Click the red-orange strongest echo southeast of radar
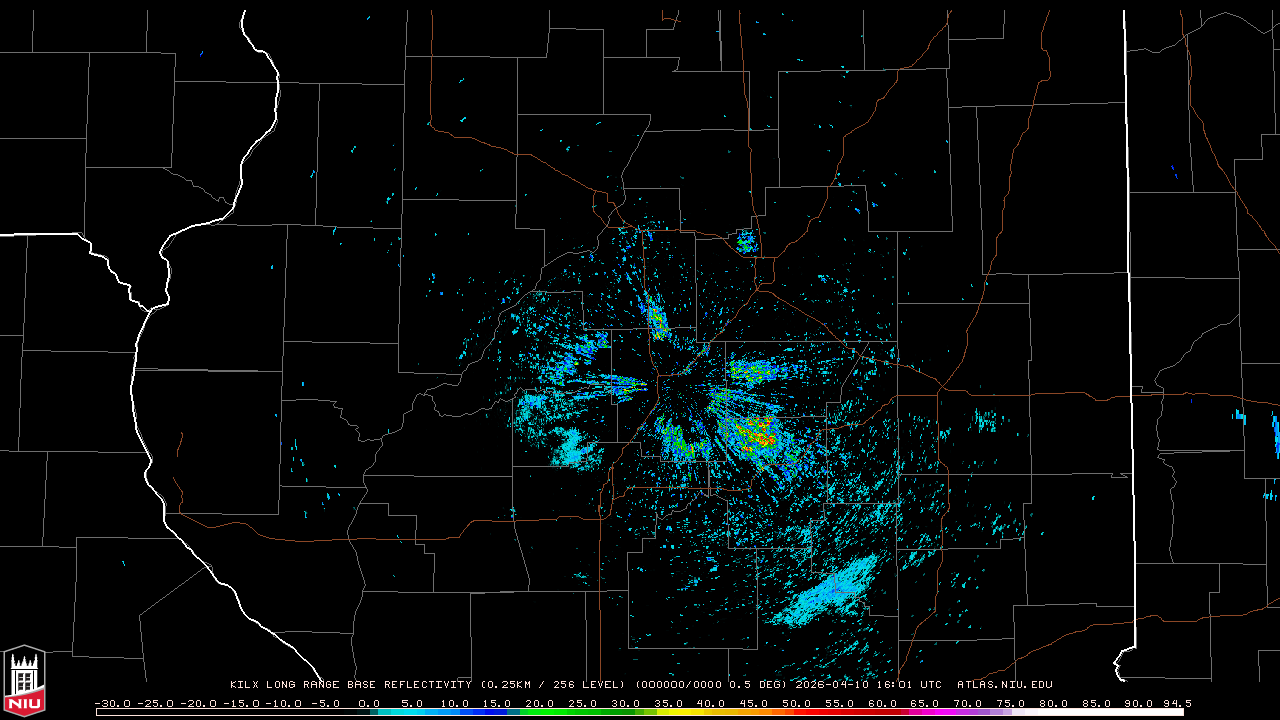The height and width of the screenshot is (720, 1280). point(756,433)
